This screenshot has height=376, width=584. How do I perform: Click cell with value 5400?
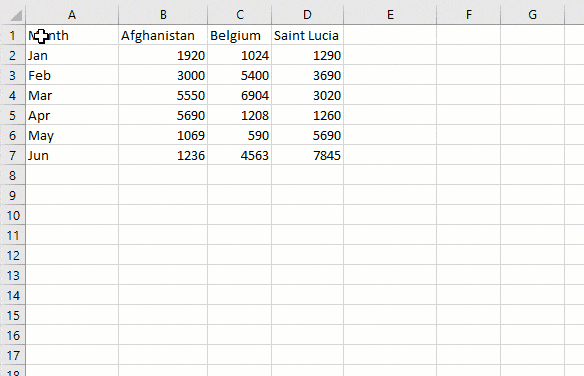coord(239,76)
